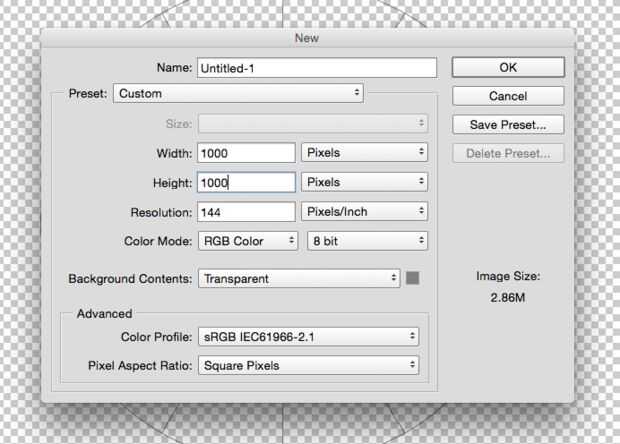Click the Name text field
This screenshot has height=444, width=620.
pyautogui.click(x=317, y=67)
